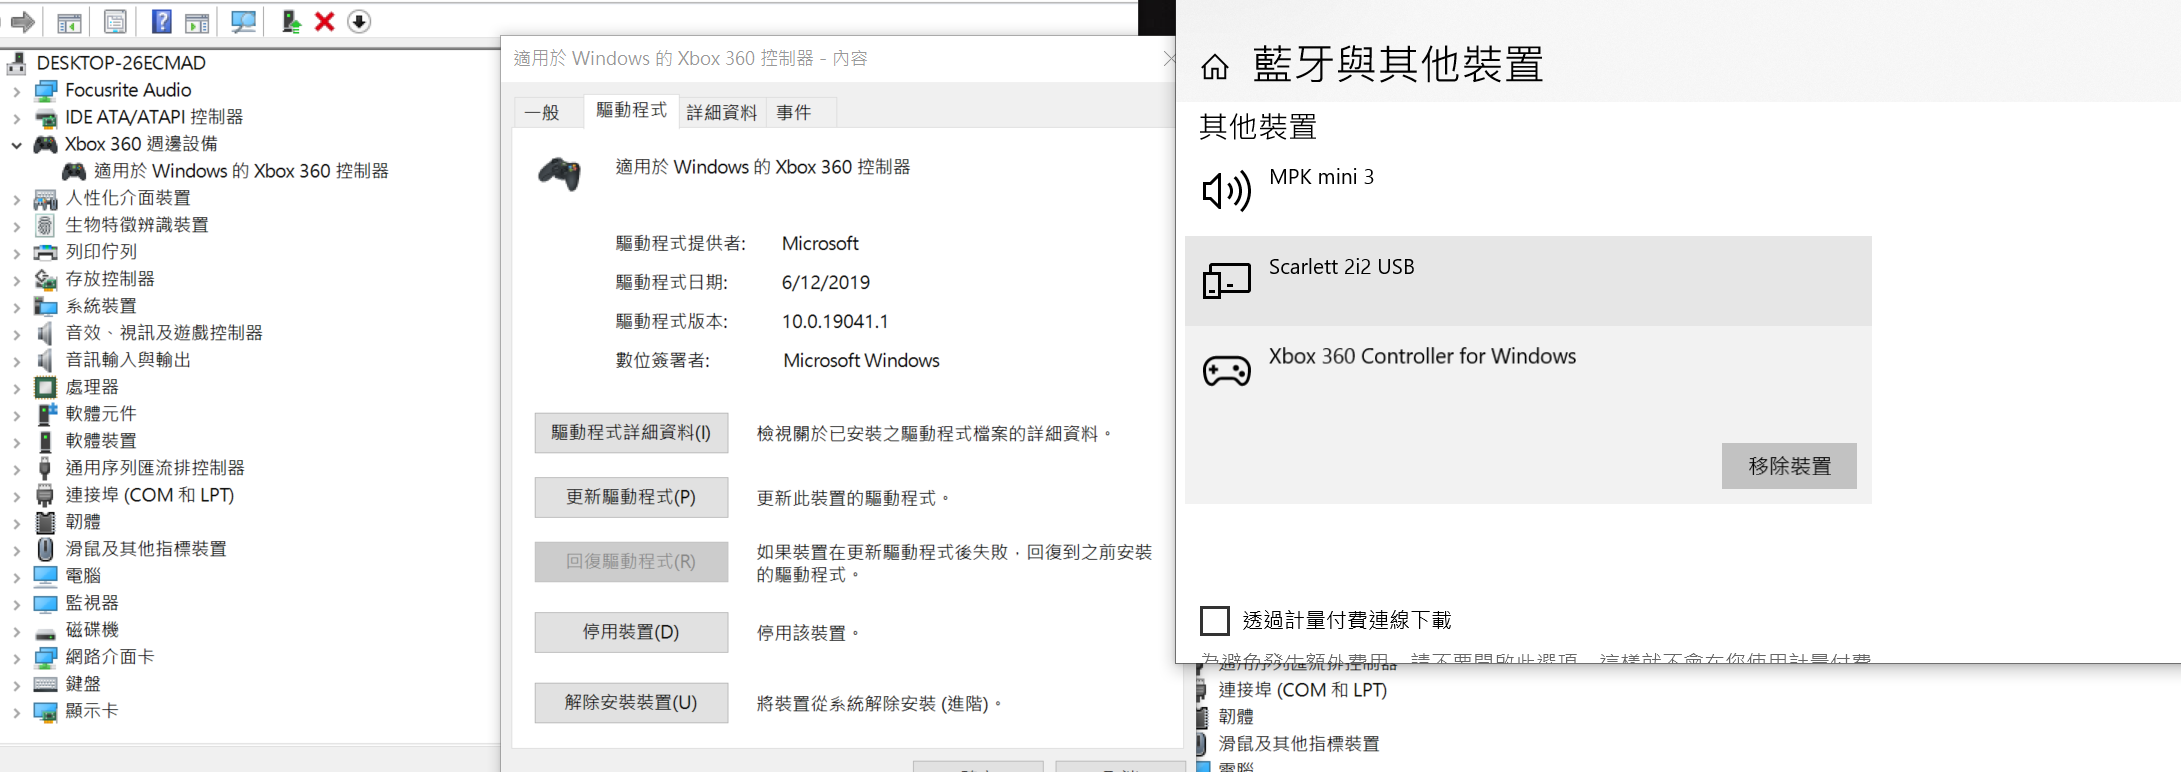Click the forward arrow in Device Manager toolbar

pyautogui.click(x=23, y=21)
